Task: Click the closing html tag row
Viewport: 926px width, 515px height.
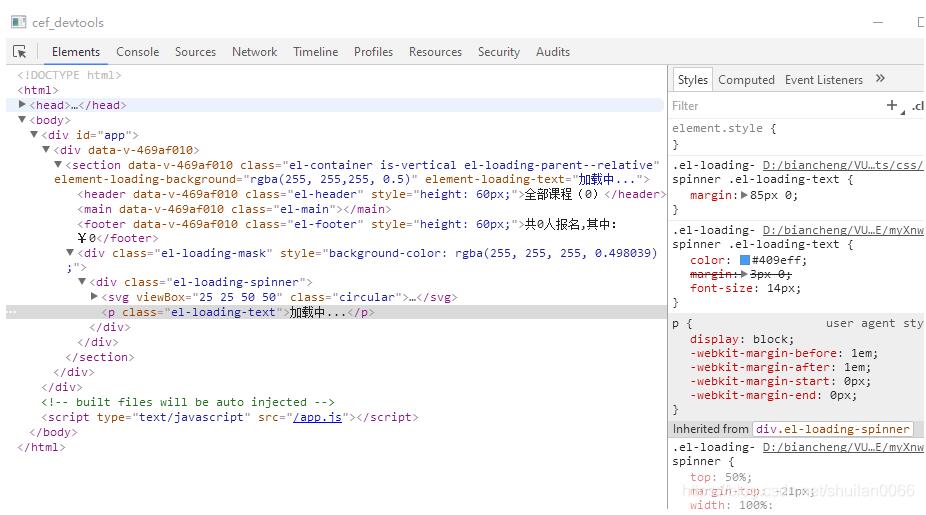Action: (41, 447)
